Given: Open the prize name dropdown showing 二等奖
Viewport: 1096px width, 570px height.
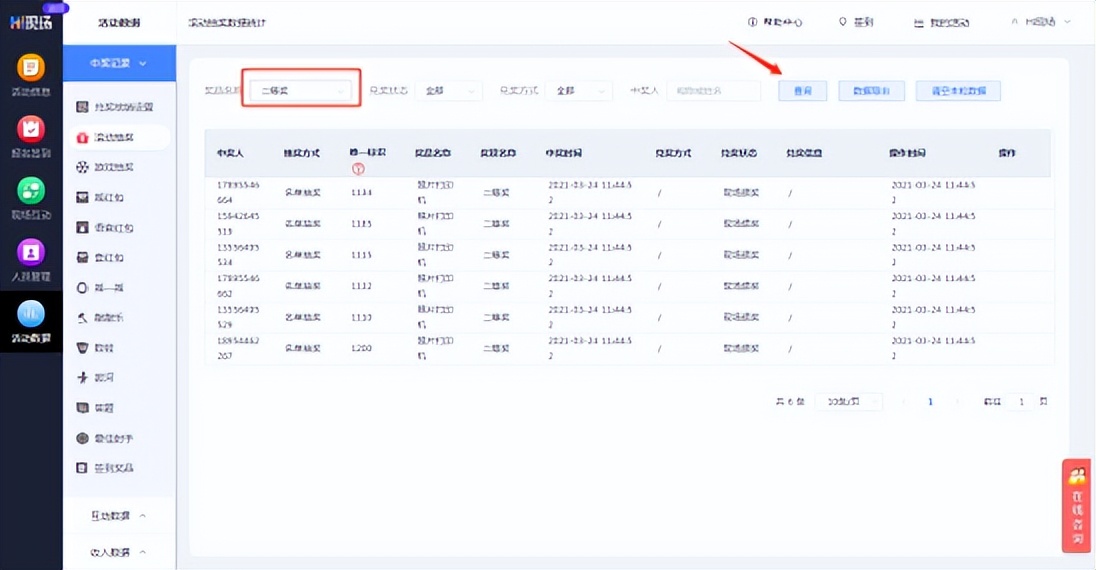Looking at the screenshot, I should [x=301, y=91].
